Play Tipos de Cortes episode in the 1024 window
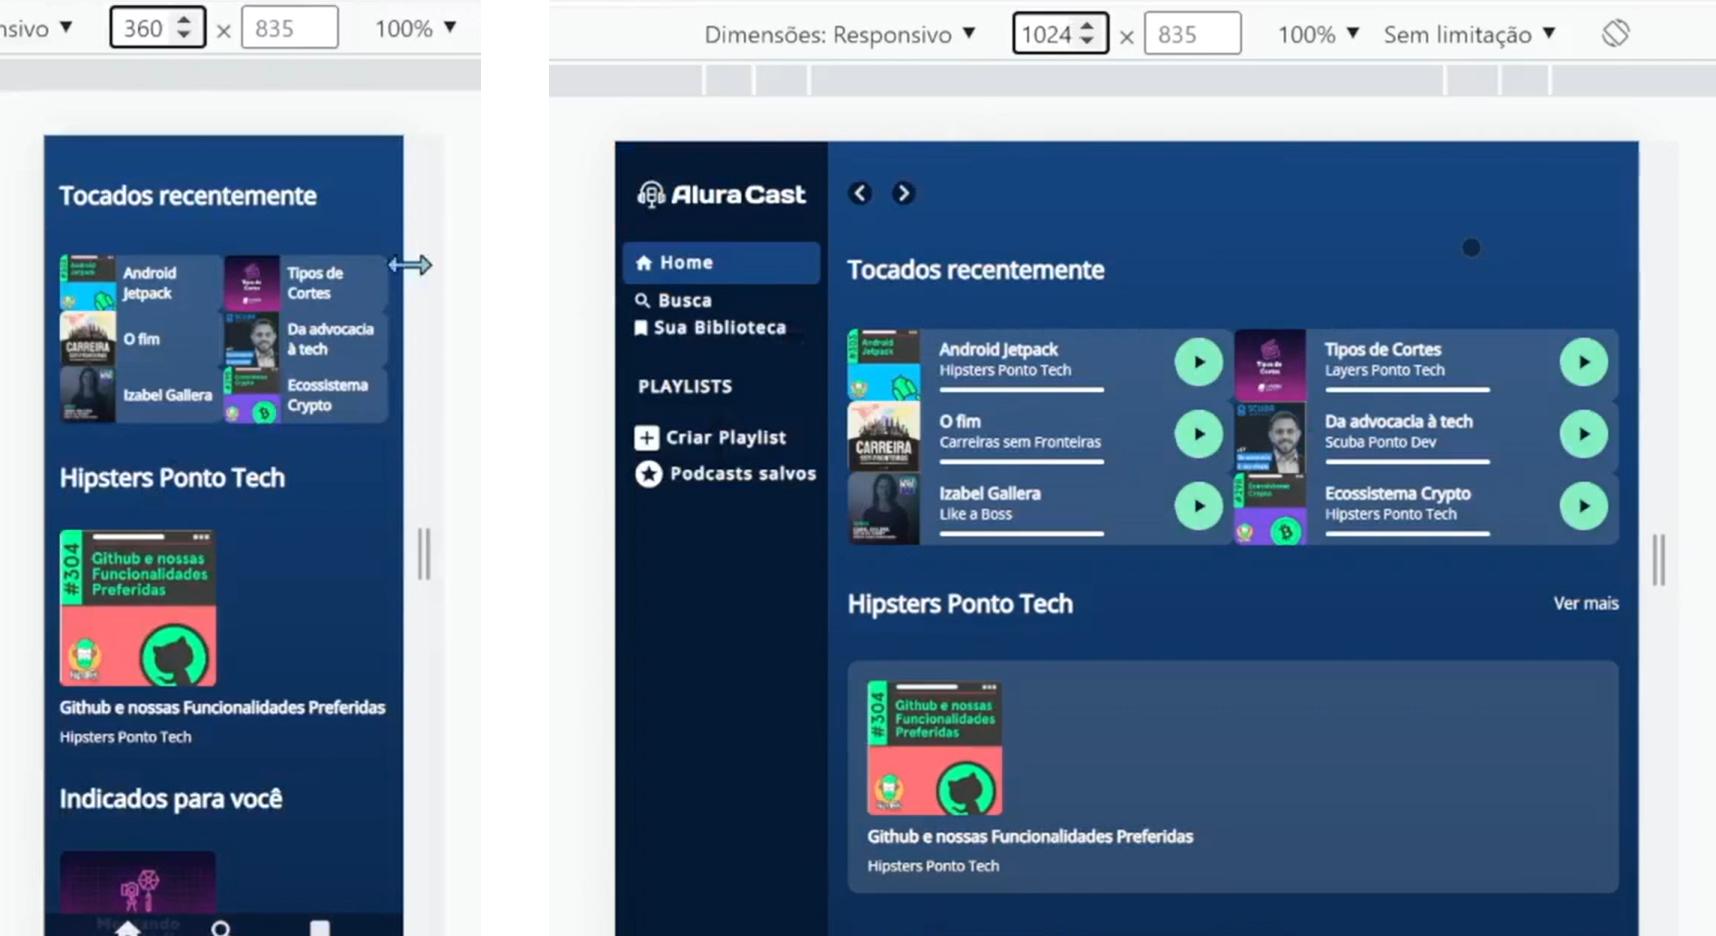This screenshot has width=1716, height=936. coord(1584,362)
